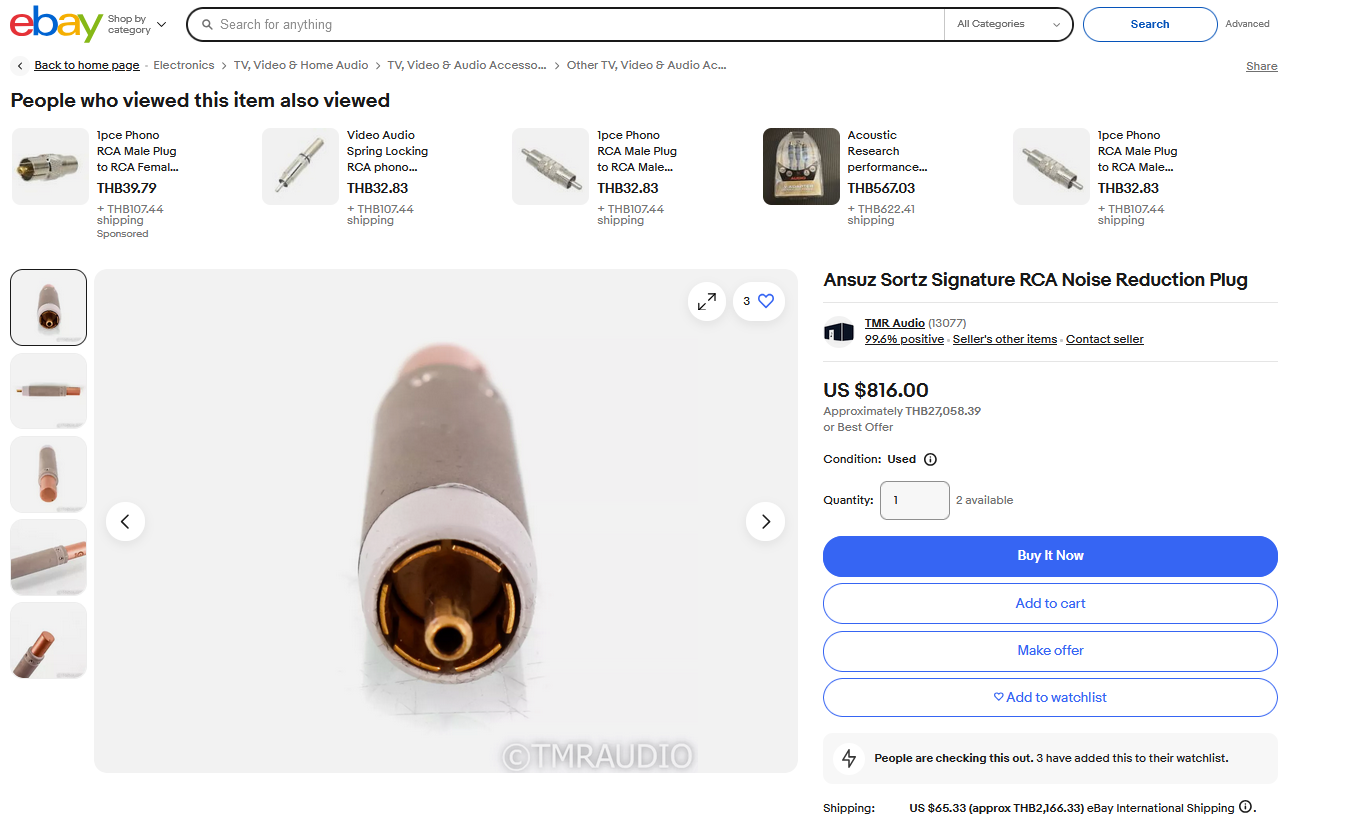Open shipping info icon after eBay International Shipping

point(1245,807)
